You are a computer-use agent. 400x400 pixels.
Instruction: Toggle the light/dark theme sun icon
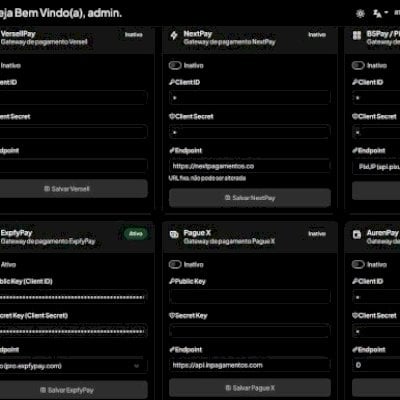pyautogui.click(x=360, y=14)
